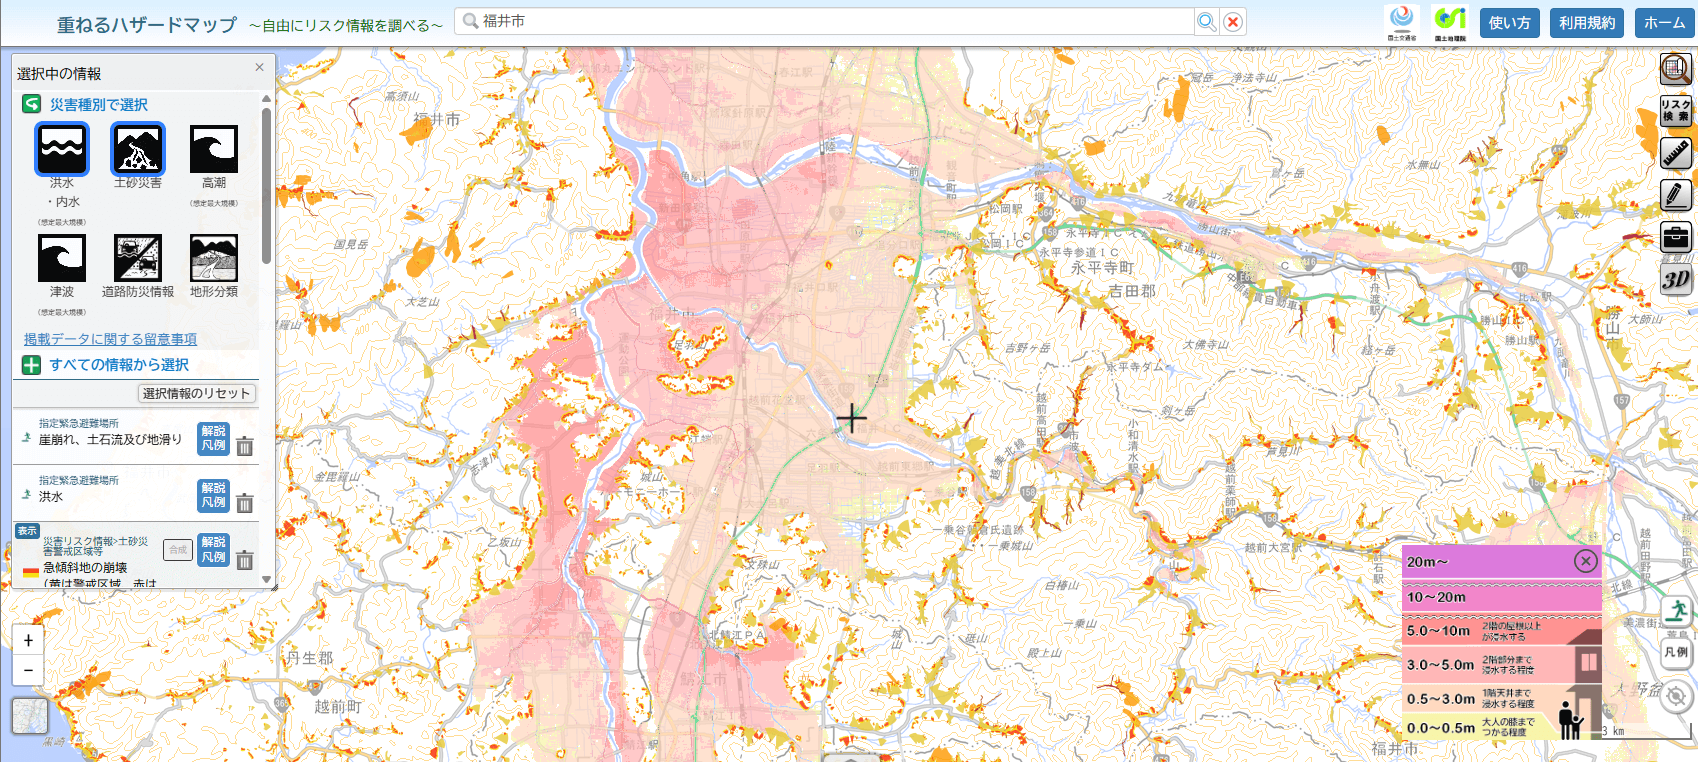The image size is (1698, 762).
Task: Select the 津波 tsunami hazard icon
Action: (62, 258)
